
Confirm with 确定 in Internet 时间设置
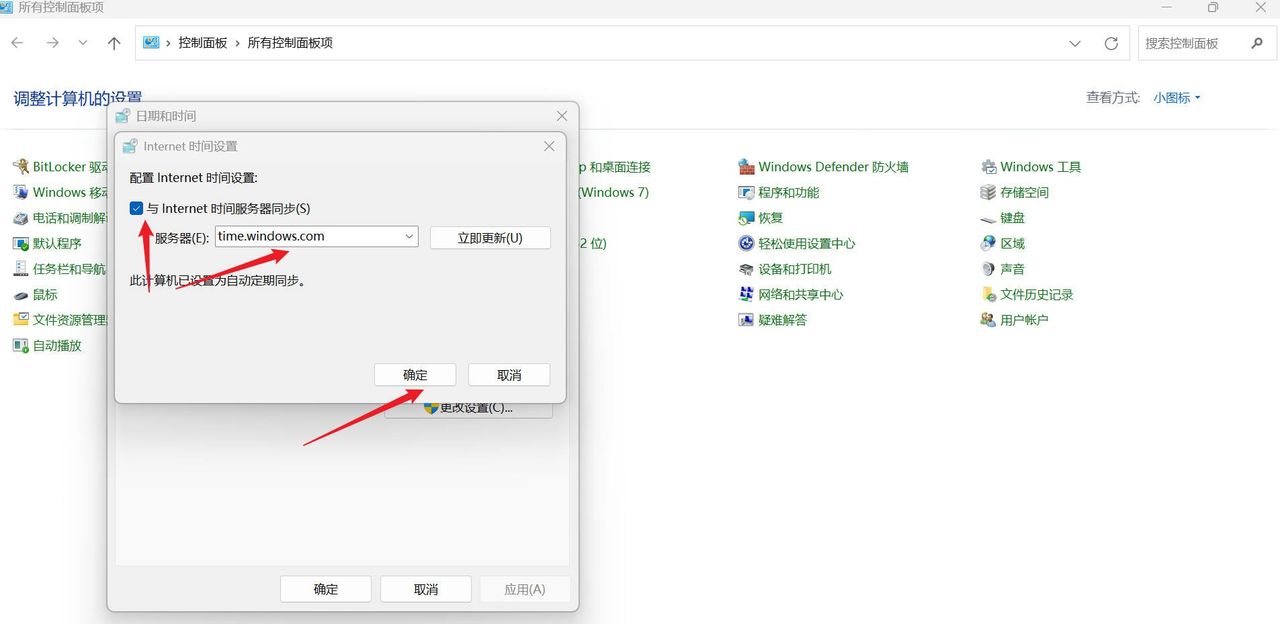pos(415,375)
